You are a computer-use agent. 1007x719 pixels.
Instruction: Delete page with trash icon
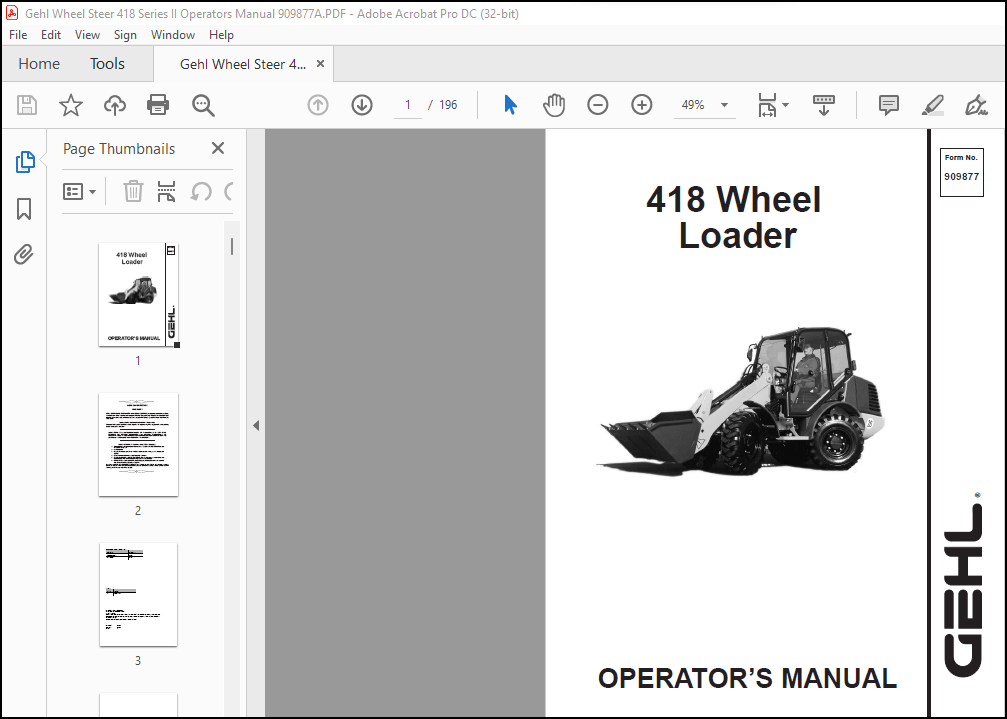click(x=133, y=191)
